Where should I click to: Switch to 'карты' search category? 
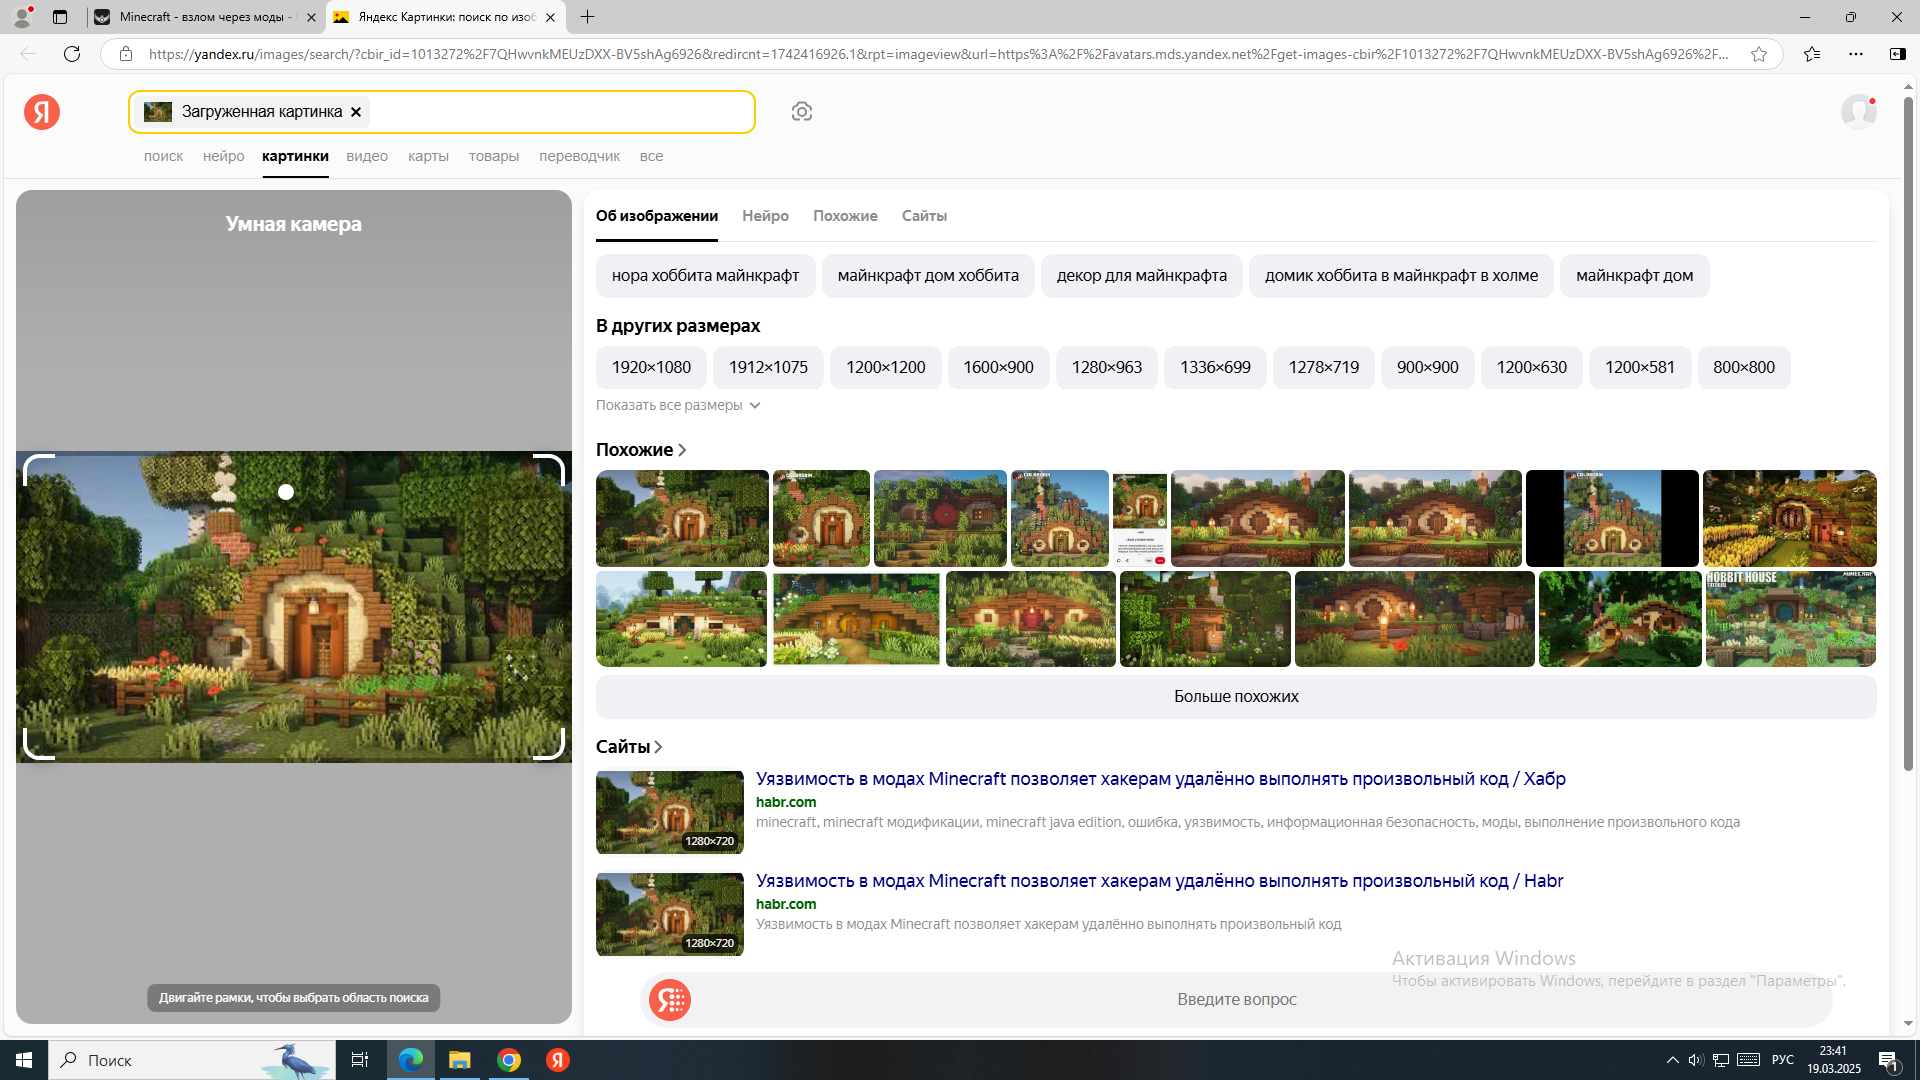click(x=428, y=156)
